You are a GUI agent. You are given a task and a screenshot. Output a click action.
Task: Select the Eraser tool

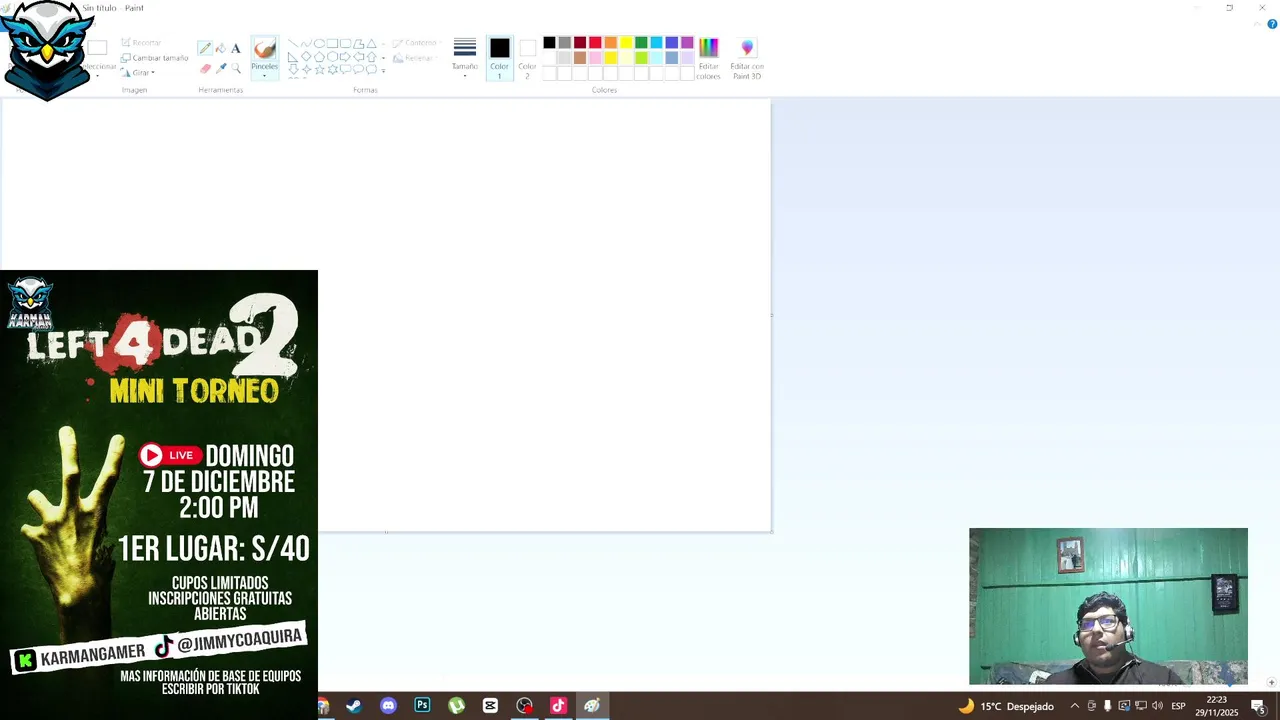pyautogui.click(x=205, y=68)
